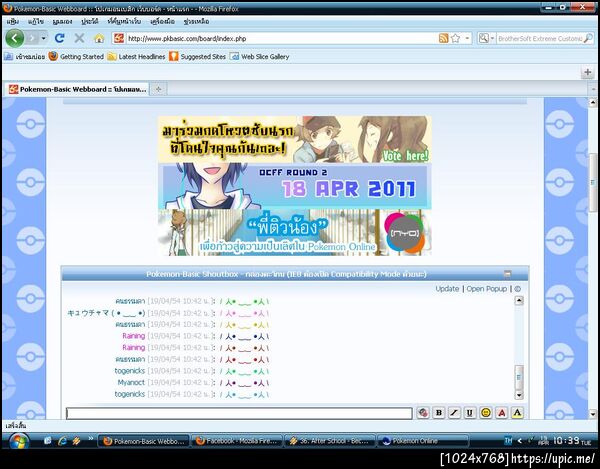Click the page scrollbar down arrow

coord(593,414)
